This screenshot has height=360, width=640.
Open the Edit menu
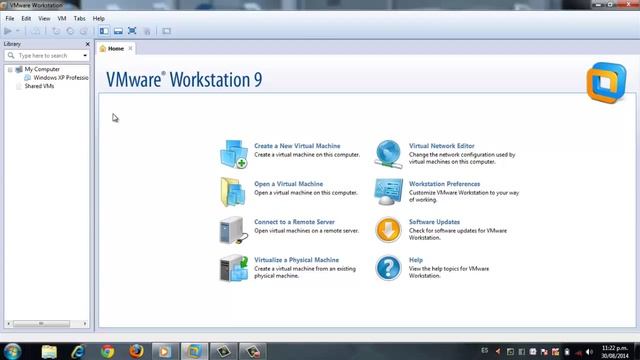coord(26,18)
